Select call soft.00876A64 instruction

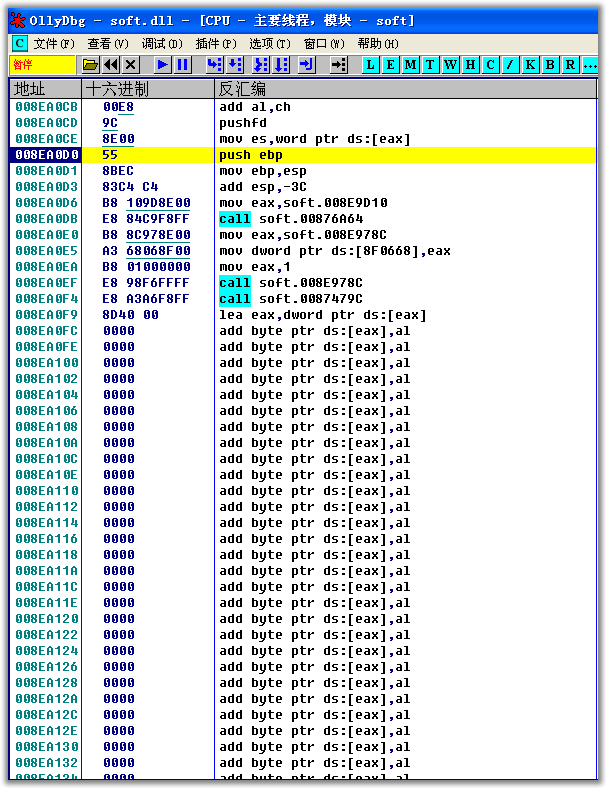pos(291,219)
